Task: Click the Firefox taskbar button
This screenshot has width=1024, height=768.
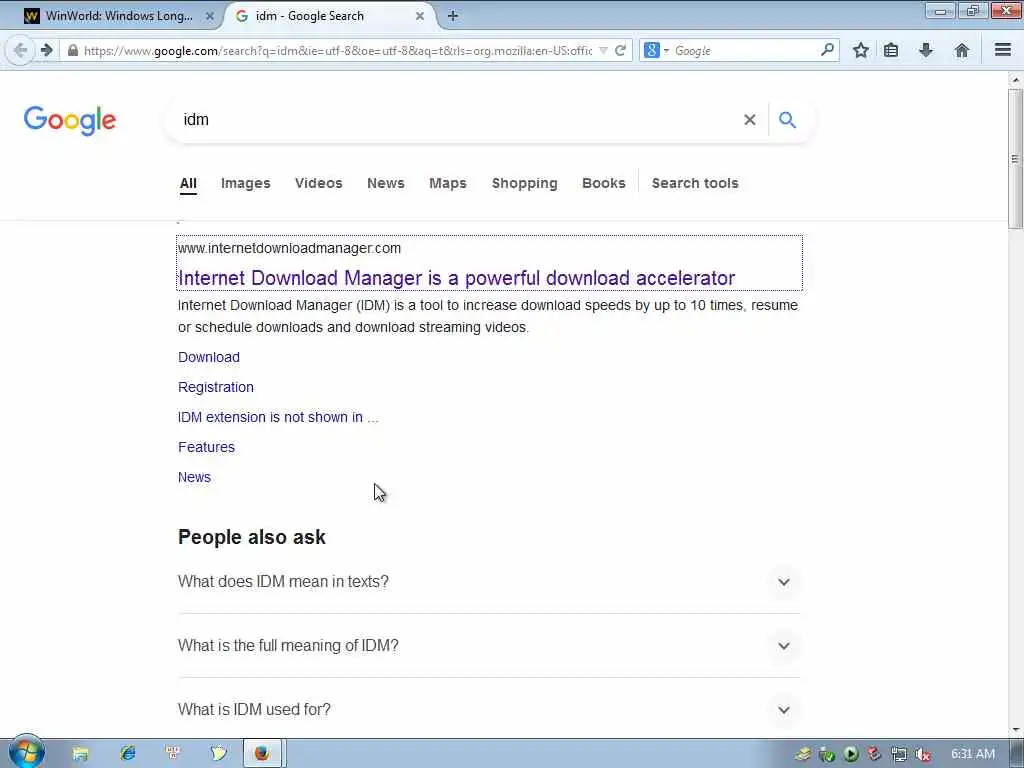Action: pos(262,753)
